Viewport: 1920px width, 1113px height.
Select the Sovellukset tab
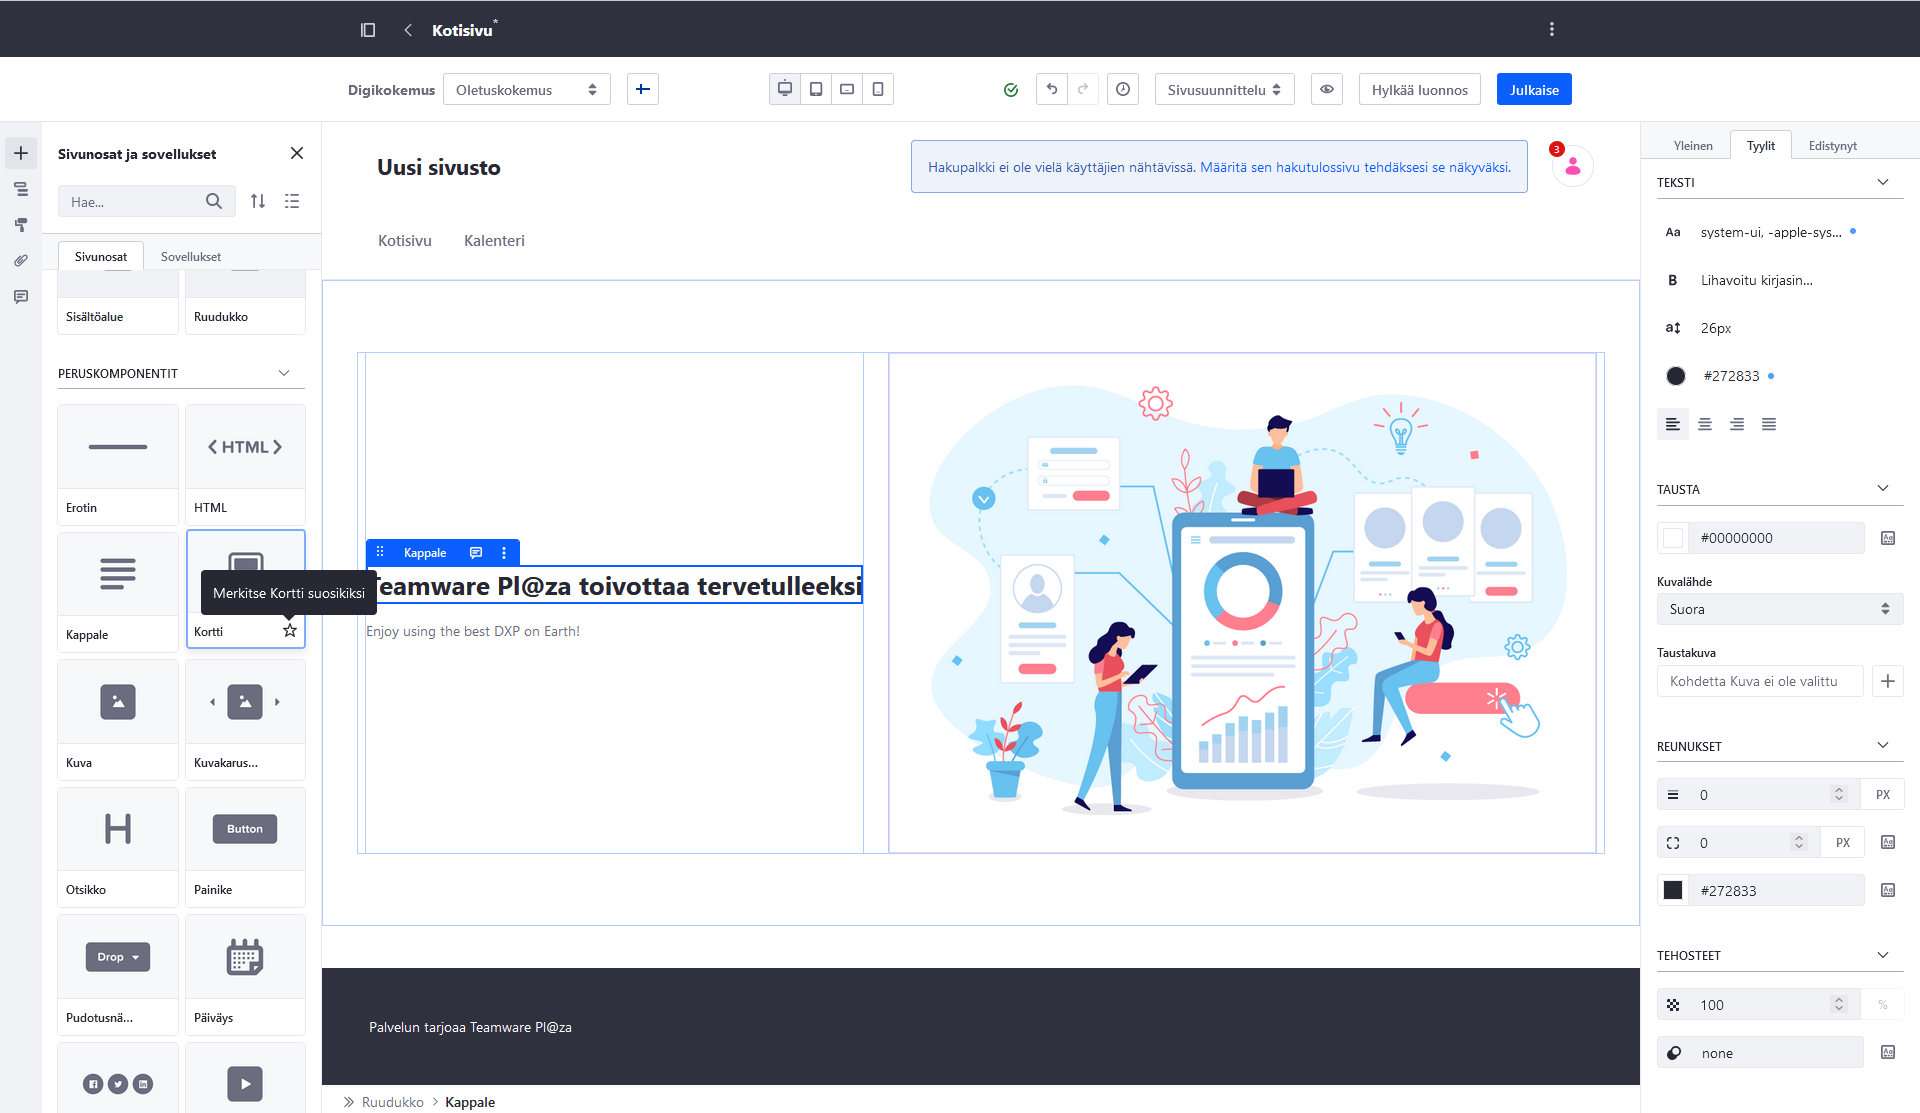tap(191, 257)
